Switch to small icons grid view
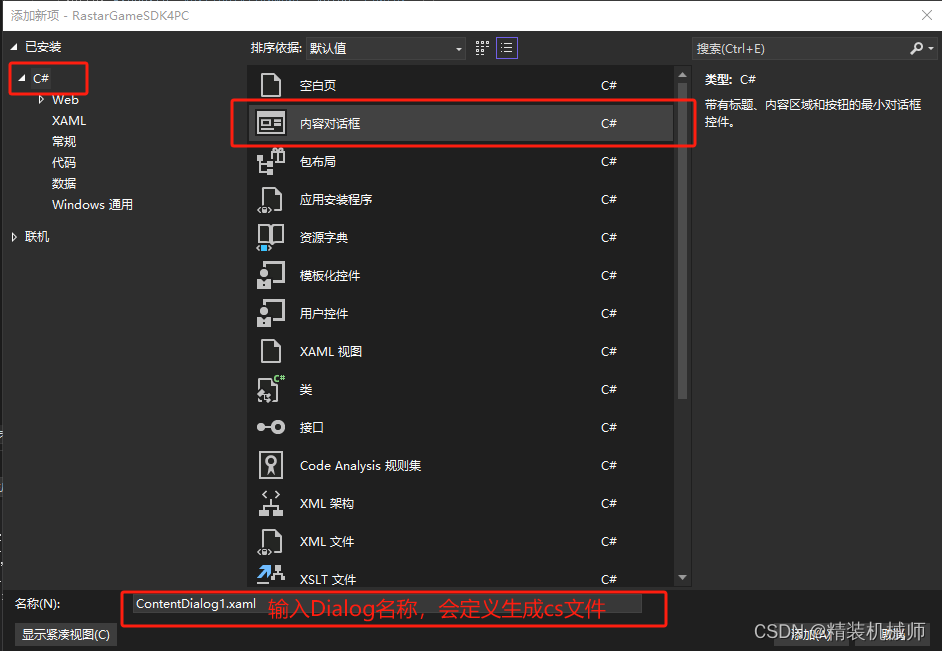 482,48
